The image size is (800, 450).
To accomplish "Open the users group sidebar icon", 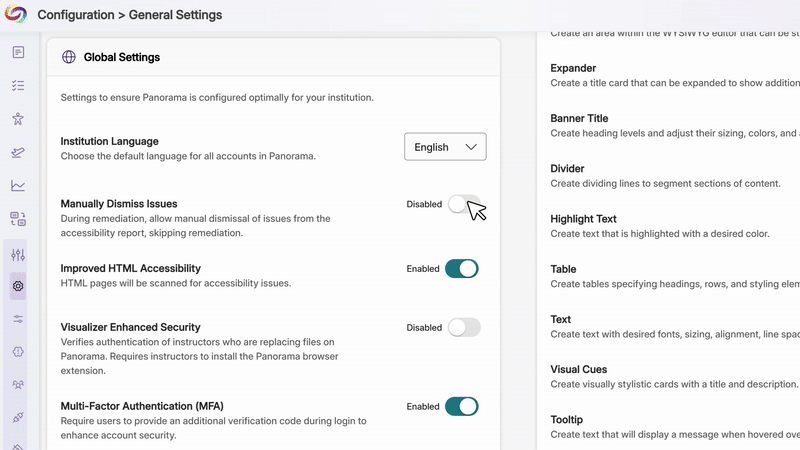I will 18,385.
